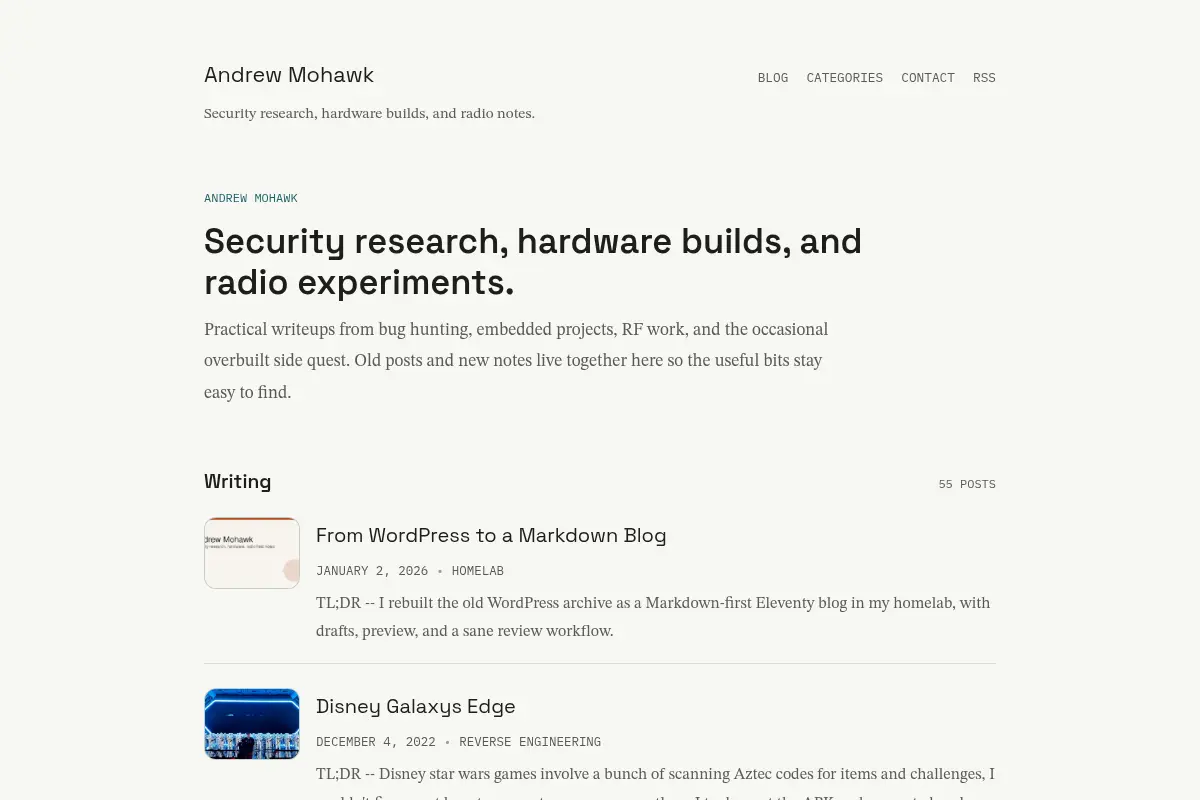The height and width of the screenshot is (800, 1200).
Task: Open 'From WordPress to a Markdown Blog' title
Action: coord(491,535)
